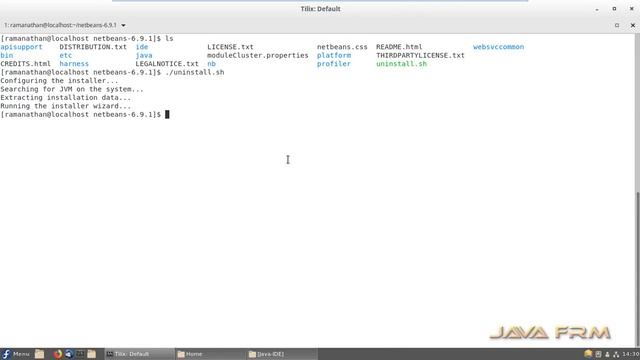This screenshot has width=640, height=360.
Task: Click websvccommon directory name
Action: click(498, 47)
